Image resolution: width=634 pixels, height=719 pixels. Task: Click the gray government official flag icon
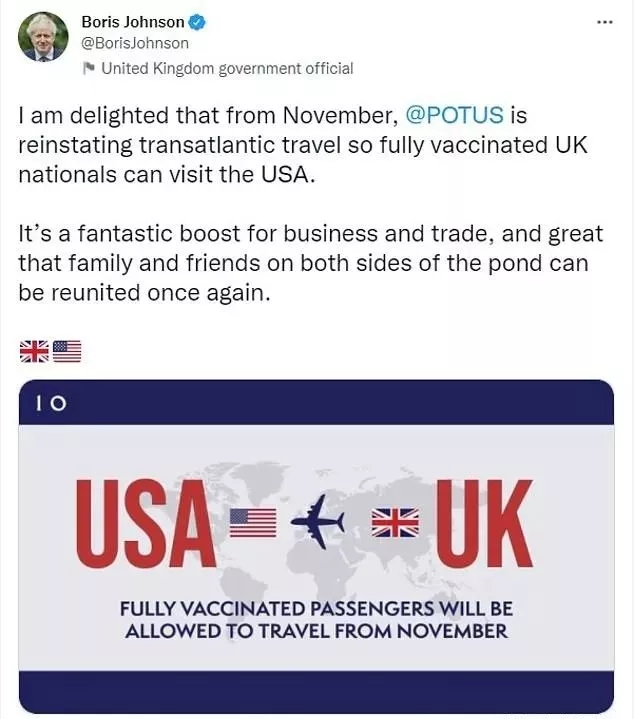pos(89,68)
